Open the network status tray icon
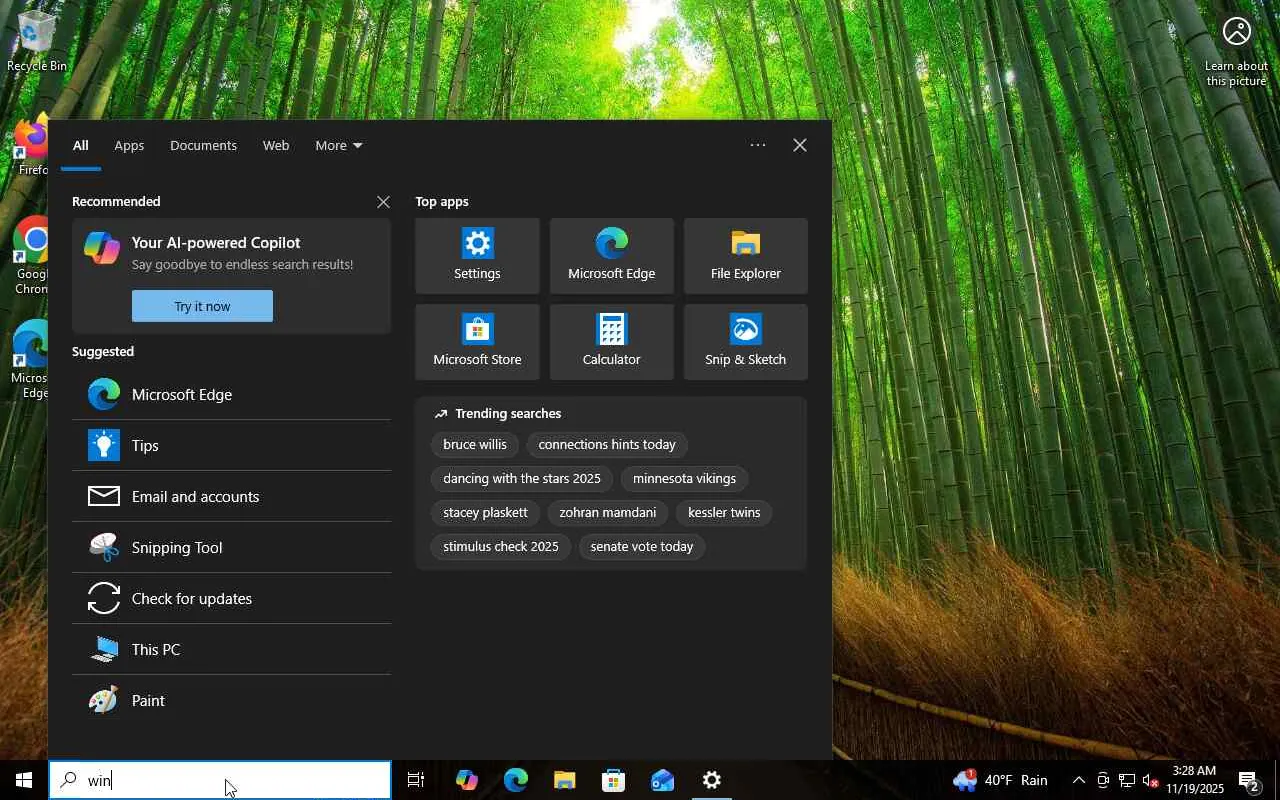 coord(1126,780)
